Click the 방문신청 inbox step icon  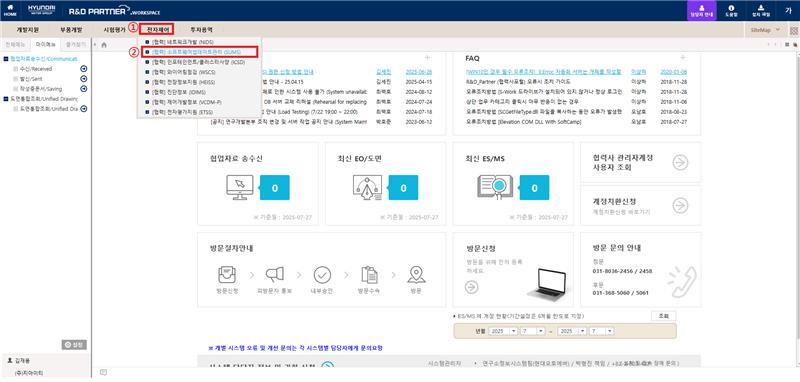[x=227, y=274]
